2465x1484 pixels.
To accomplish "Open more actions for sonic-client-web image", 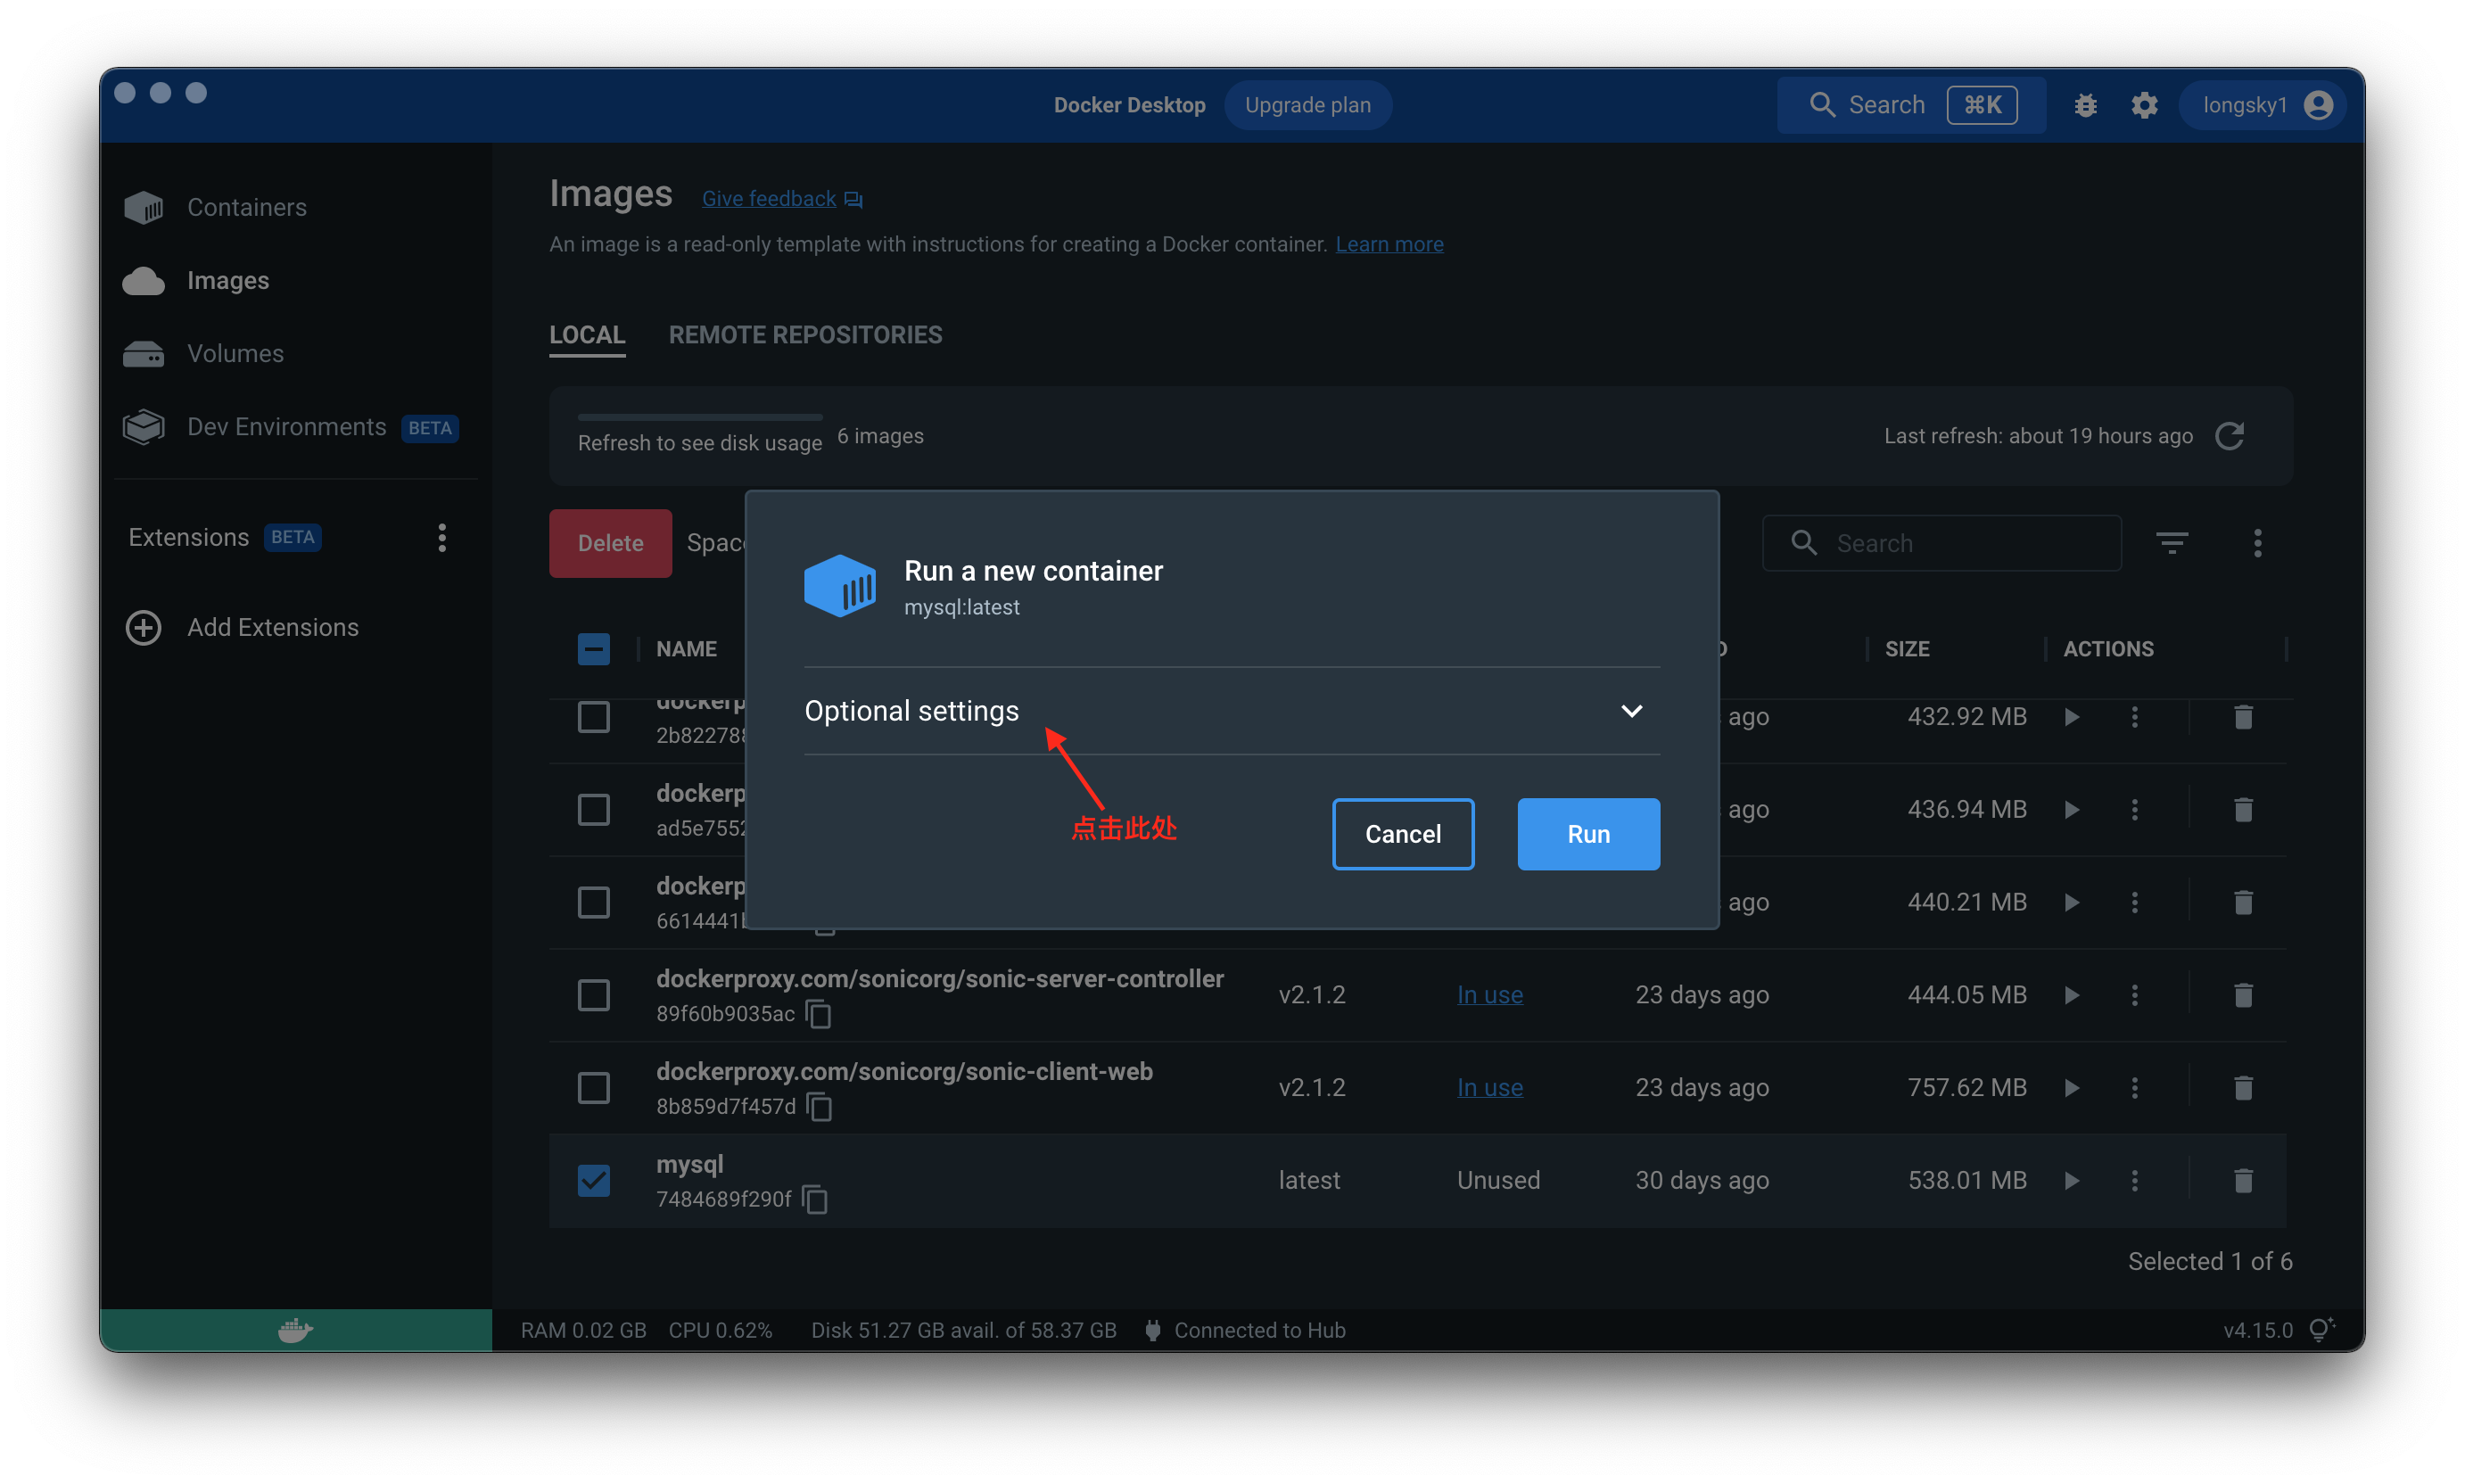I will (x=2134, y=1087).
